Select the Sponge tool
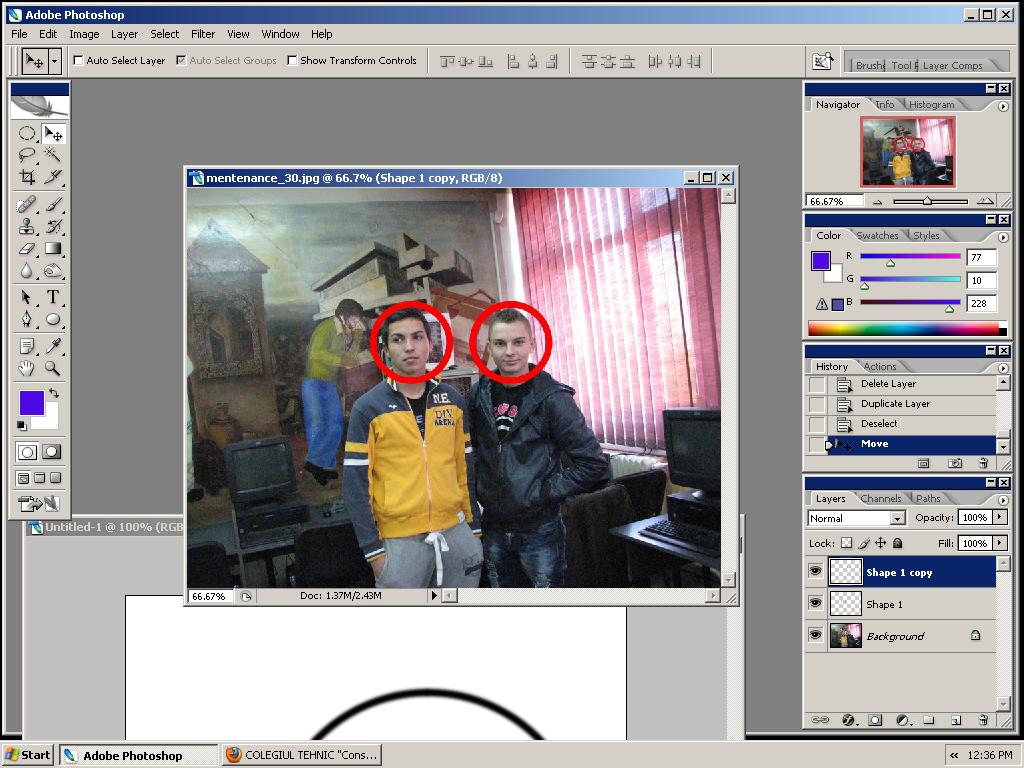 pyautogui.click(x=53, y=270)
